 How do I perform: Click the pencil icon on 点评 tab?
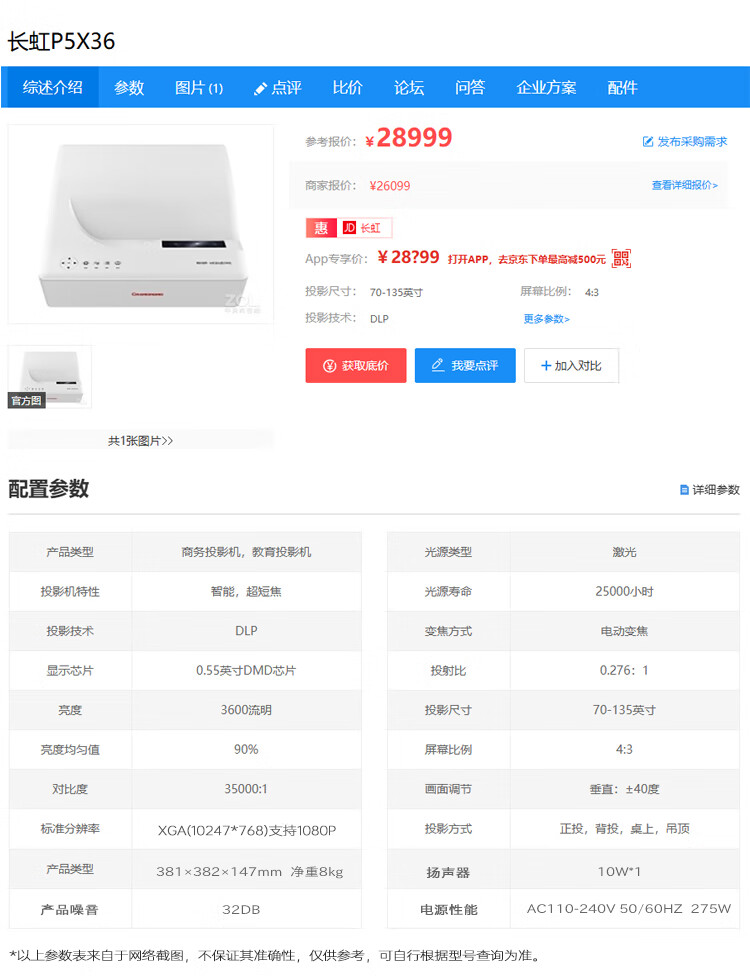tap(260, 89)
